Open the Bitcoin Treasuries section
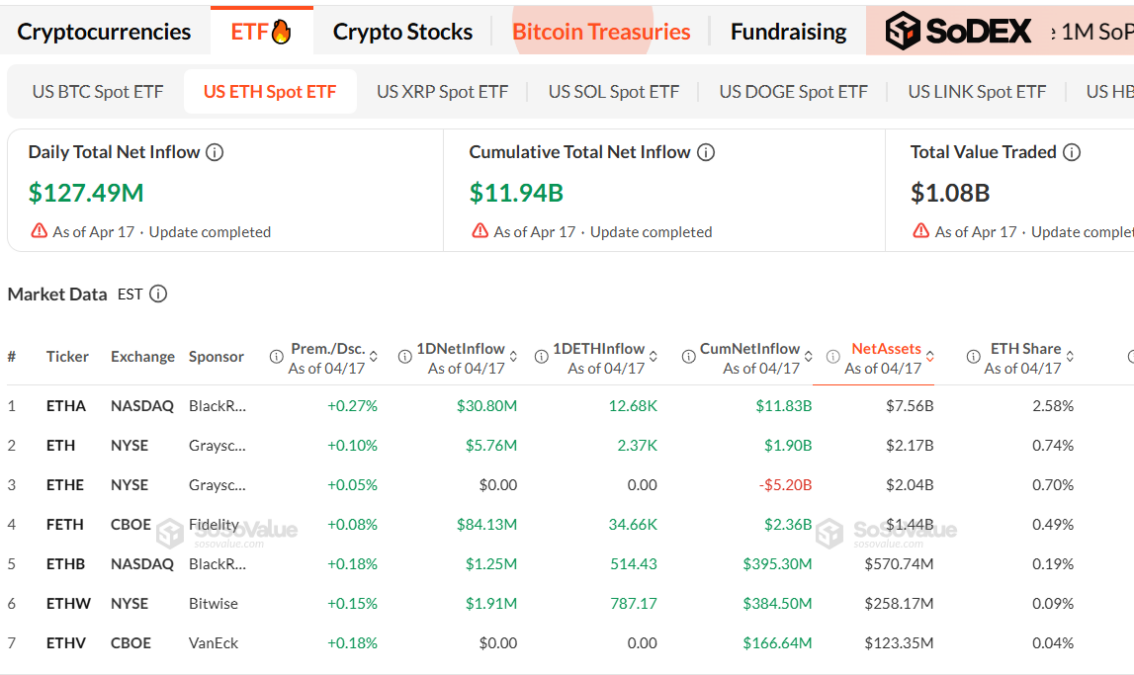This screenshot has width=1134, height=675. coord(601,31)
